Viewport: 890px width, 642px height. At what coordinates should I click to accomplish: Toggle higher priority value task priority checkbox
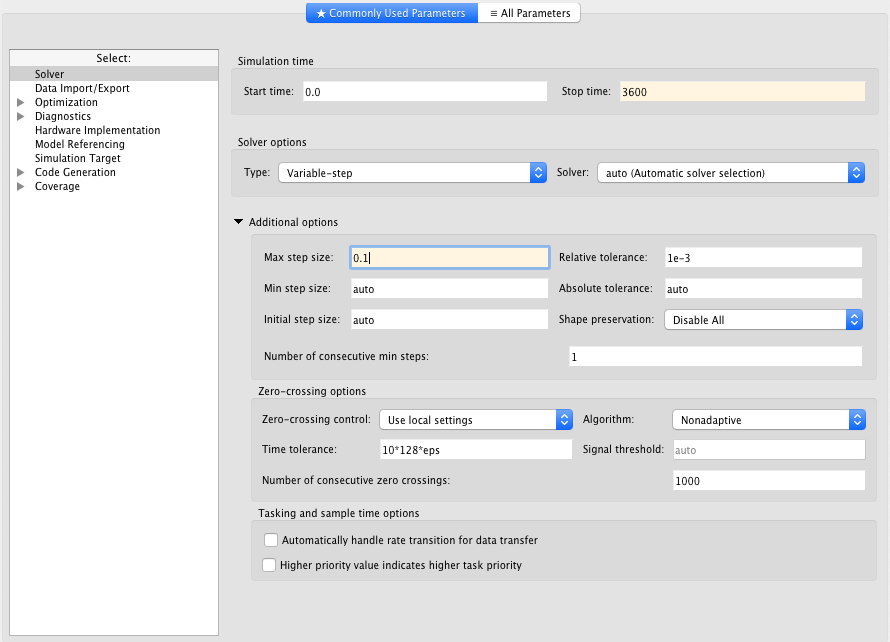pos(268,565)
